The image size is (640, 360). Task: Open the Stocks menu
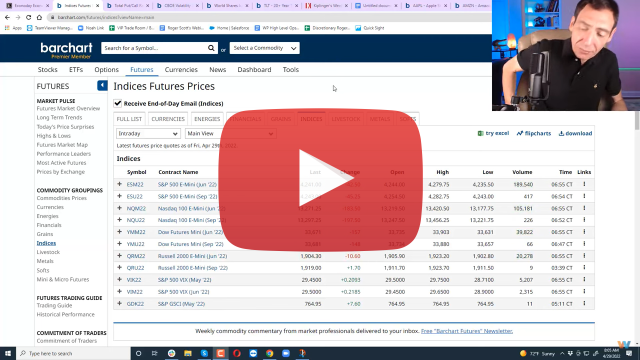coord(47,70)
